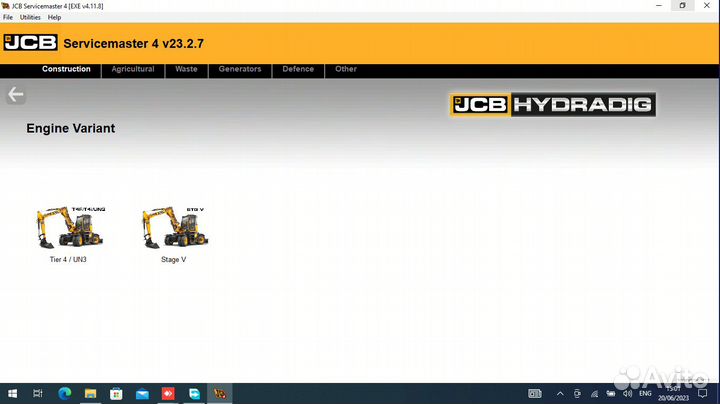Click the Servicemaster 4 v23.2.7 title text

(x=134, y=44)
